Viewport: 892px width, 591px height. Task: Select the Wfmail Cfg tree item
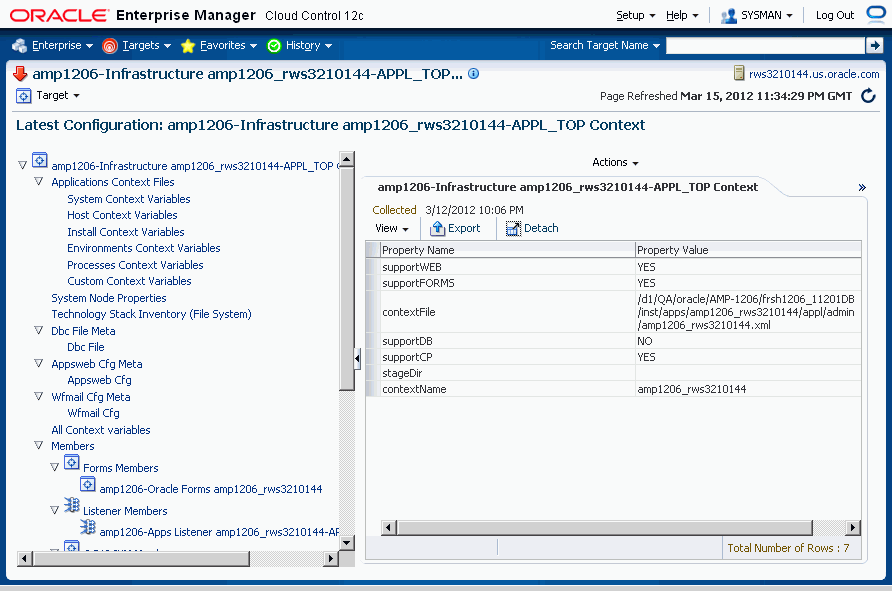tap(93, 413)
